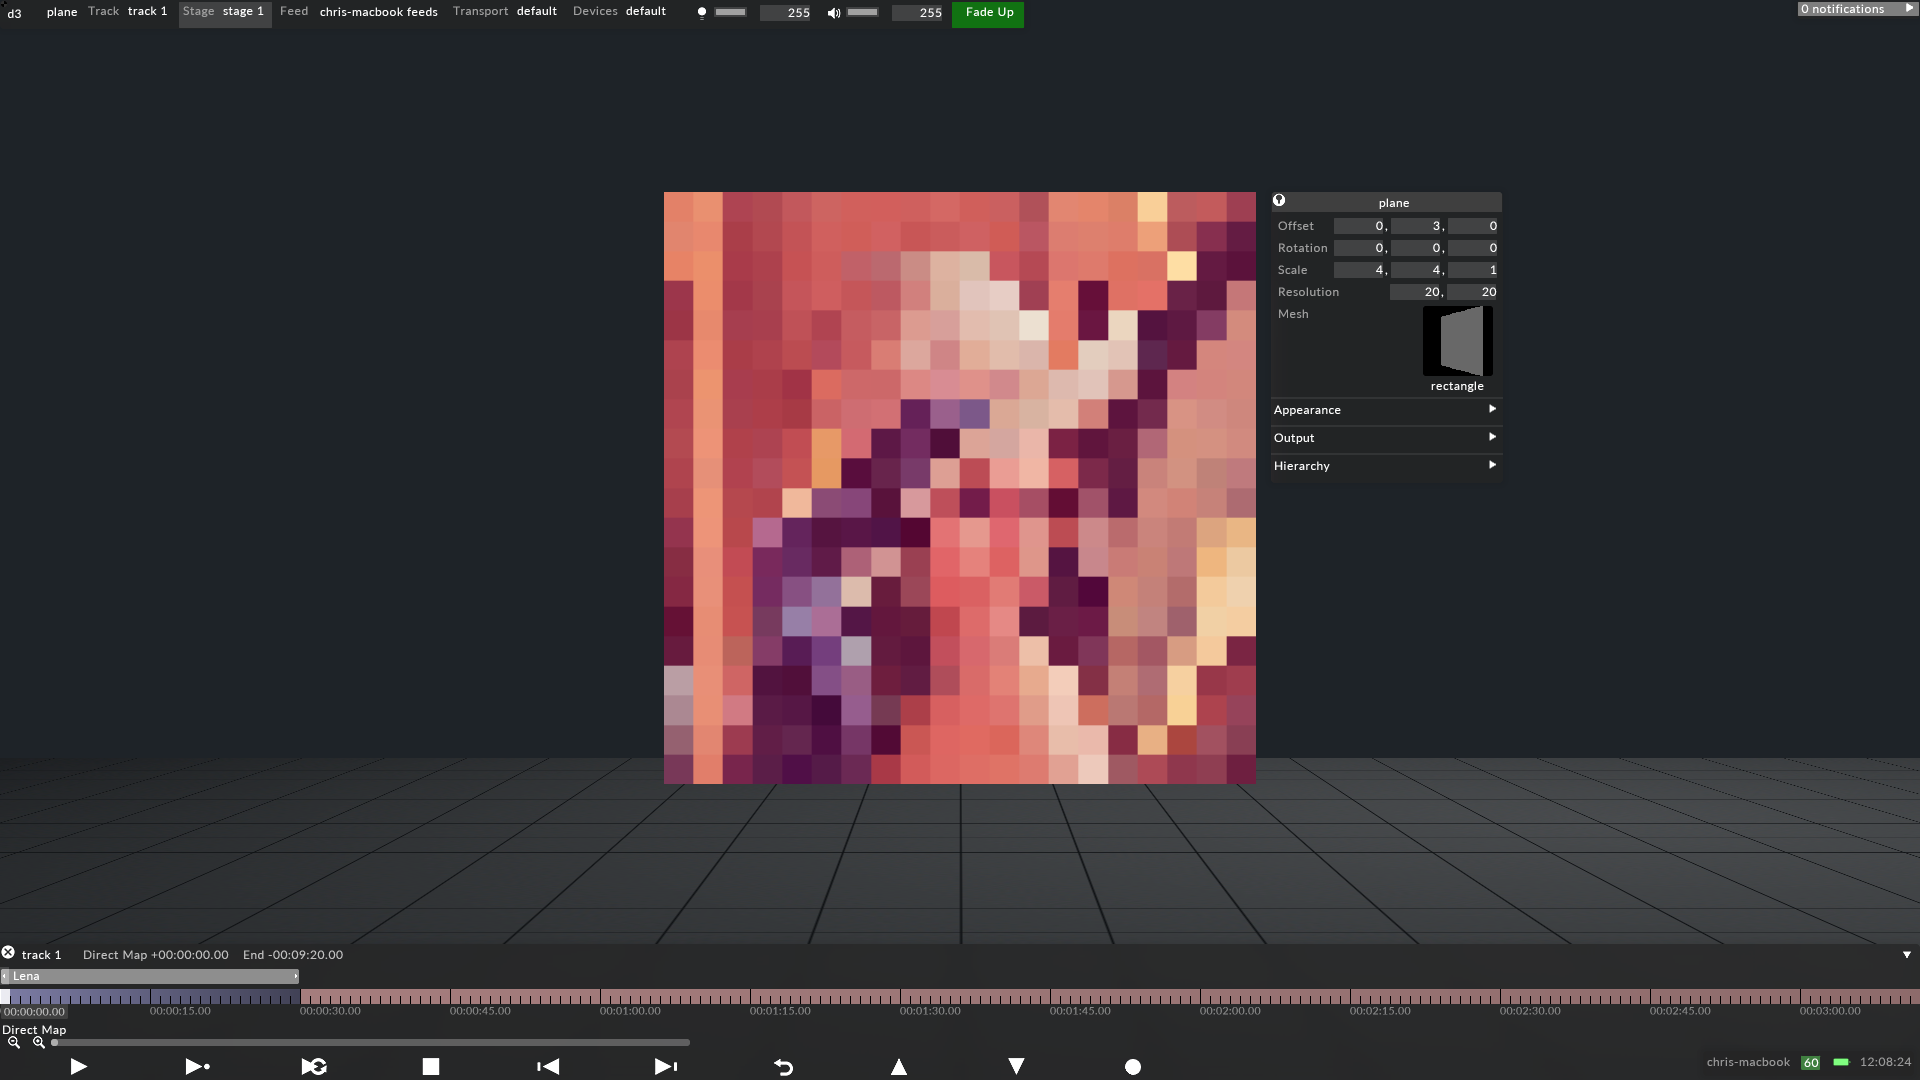This screenshot has width=1920, height=1080.
Task: Click the brightness bulb icon
Action: click(702, 13)
